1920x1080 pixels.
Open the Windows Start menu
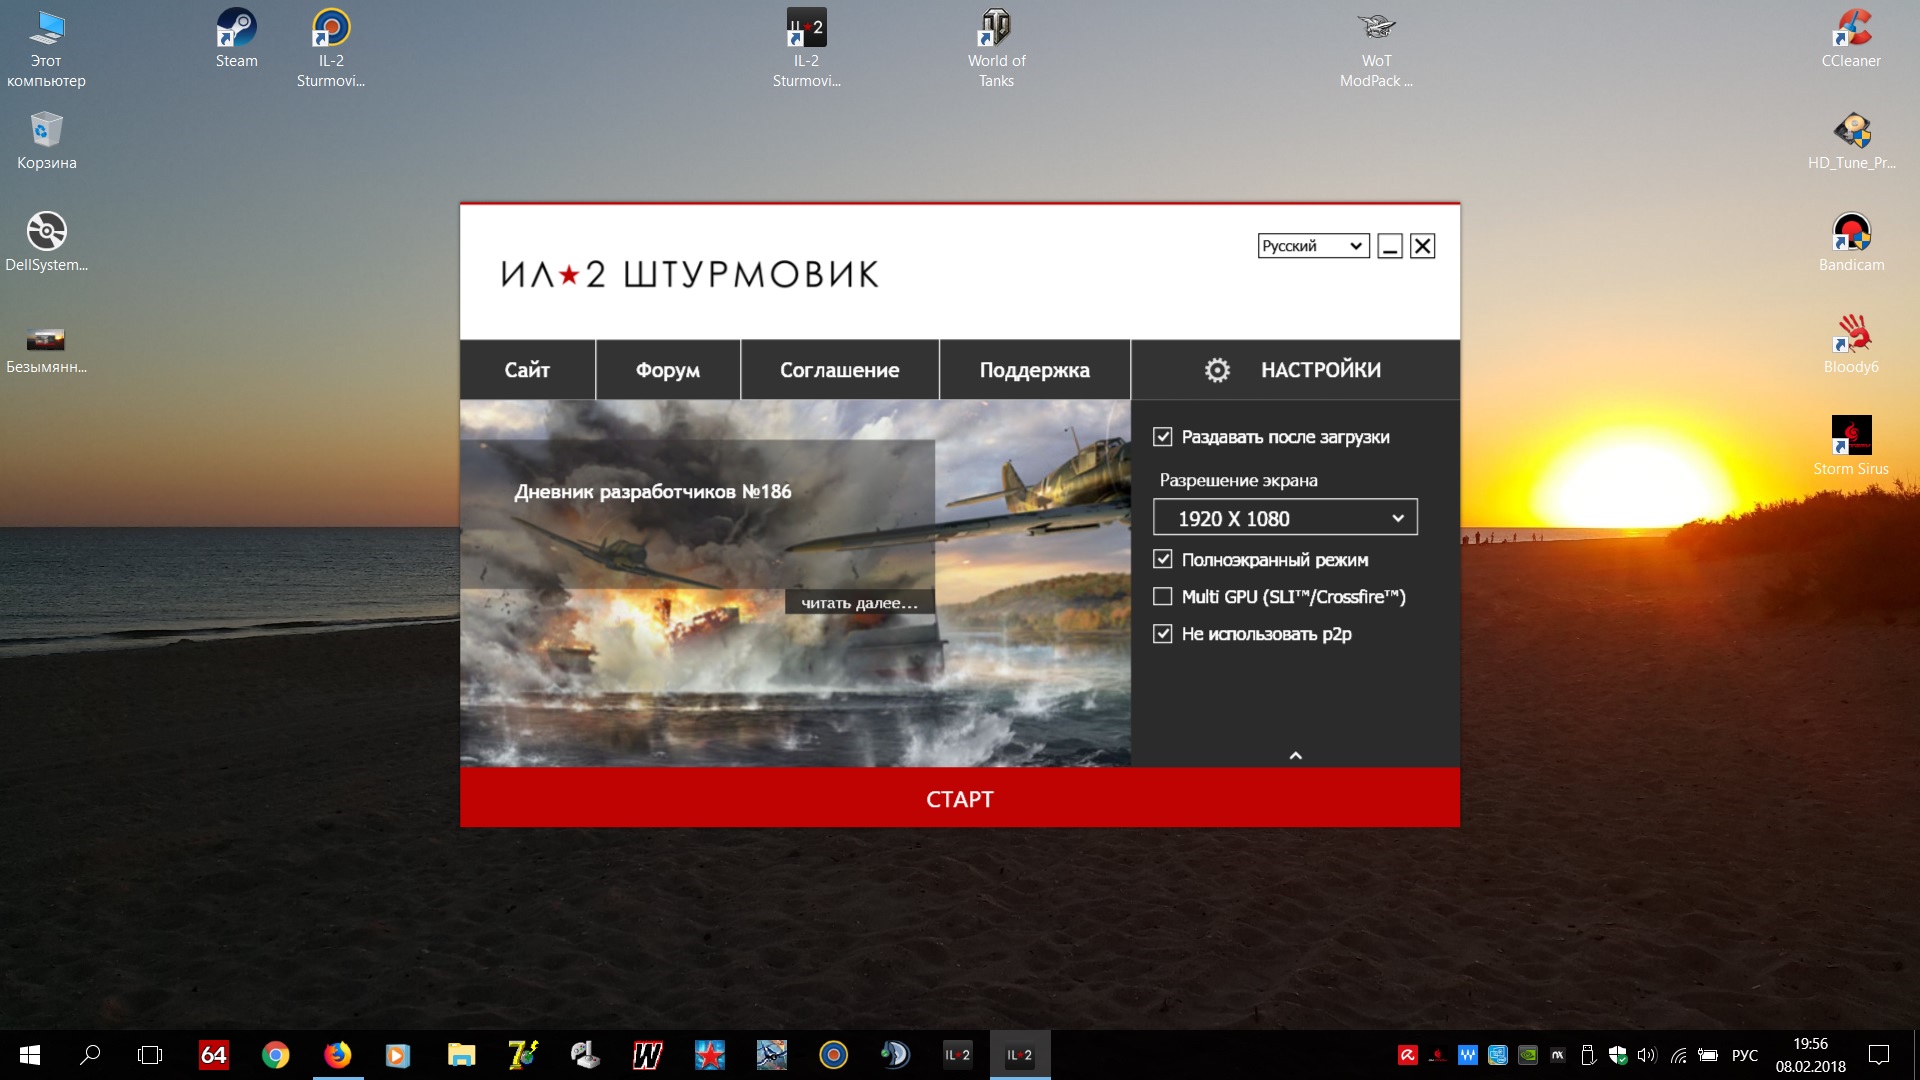coord(29,1055)
